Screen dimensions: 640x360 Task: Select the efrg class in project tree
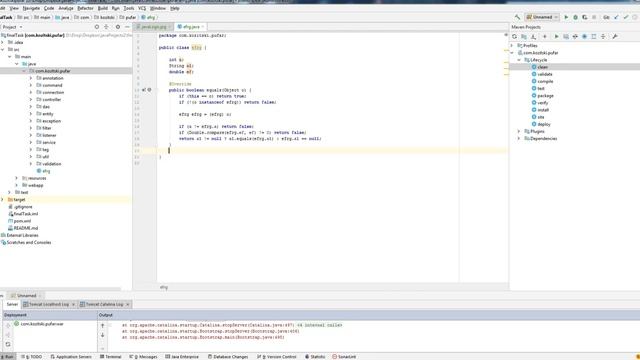click(46, 171)
